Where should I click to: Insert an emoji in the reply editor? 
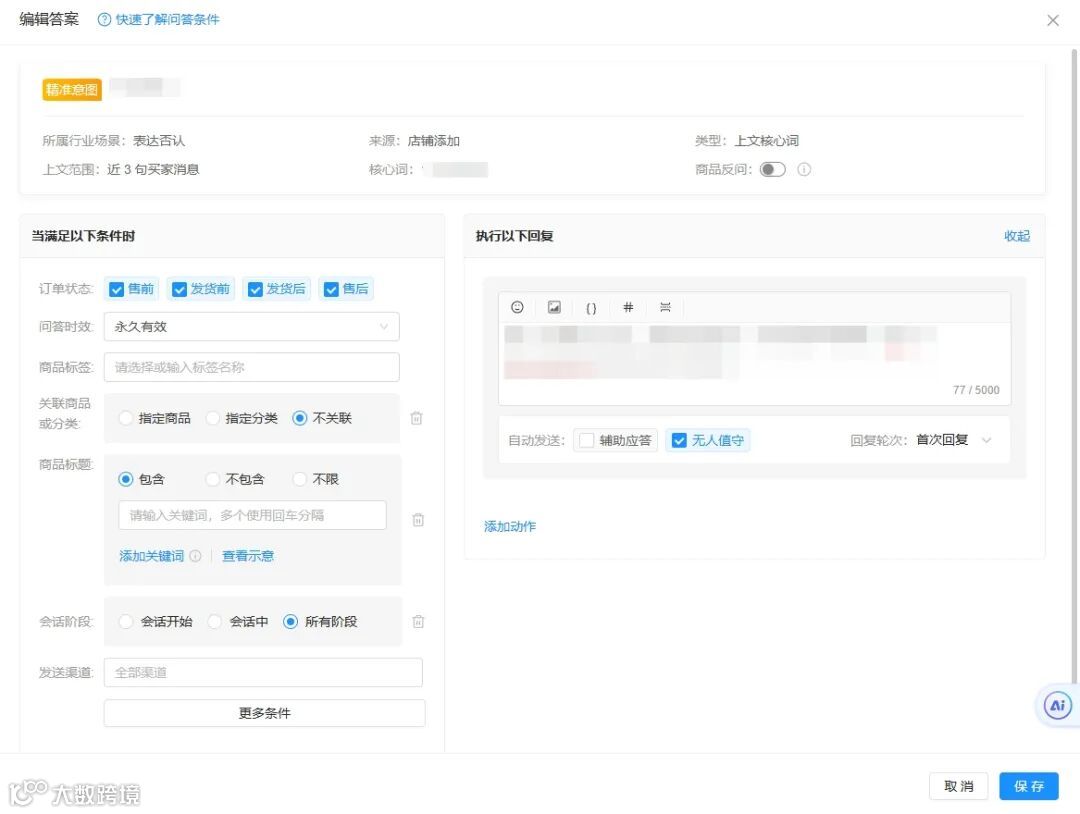[517, 307]
